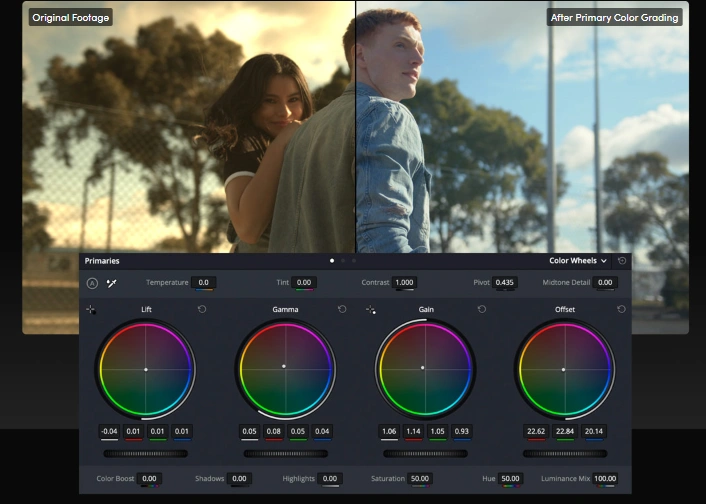Click the Shadows value field

[239, 478]
